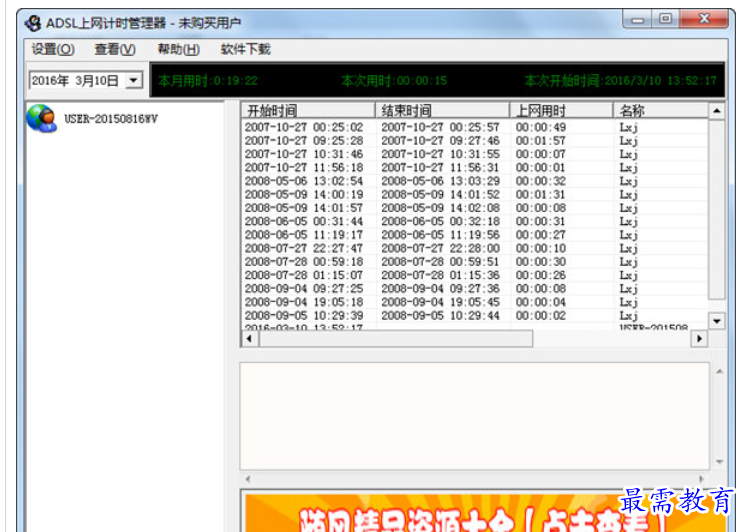Click duration cell 00:00:02
The width and height of the screenshot is (742, 532).
541,316
